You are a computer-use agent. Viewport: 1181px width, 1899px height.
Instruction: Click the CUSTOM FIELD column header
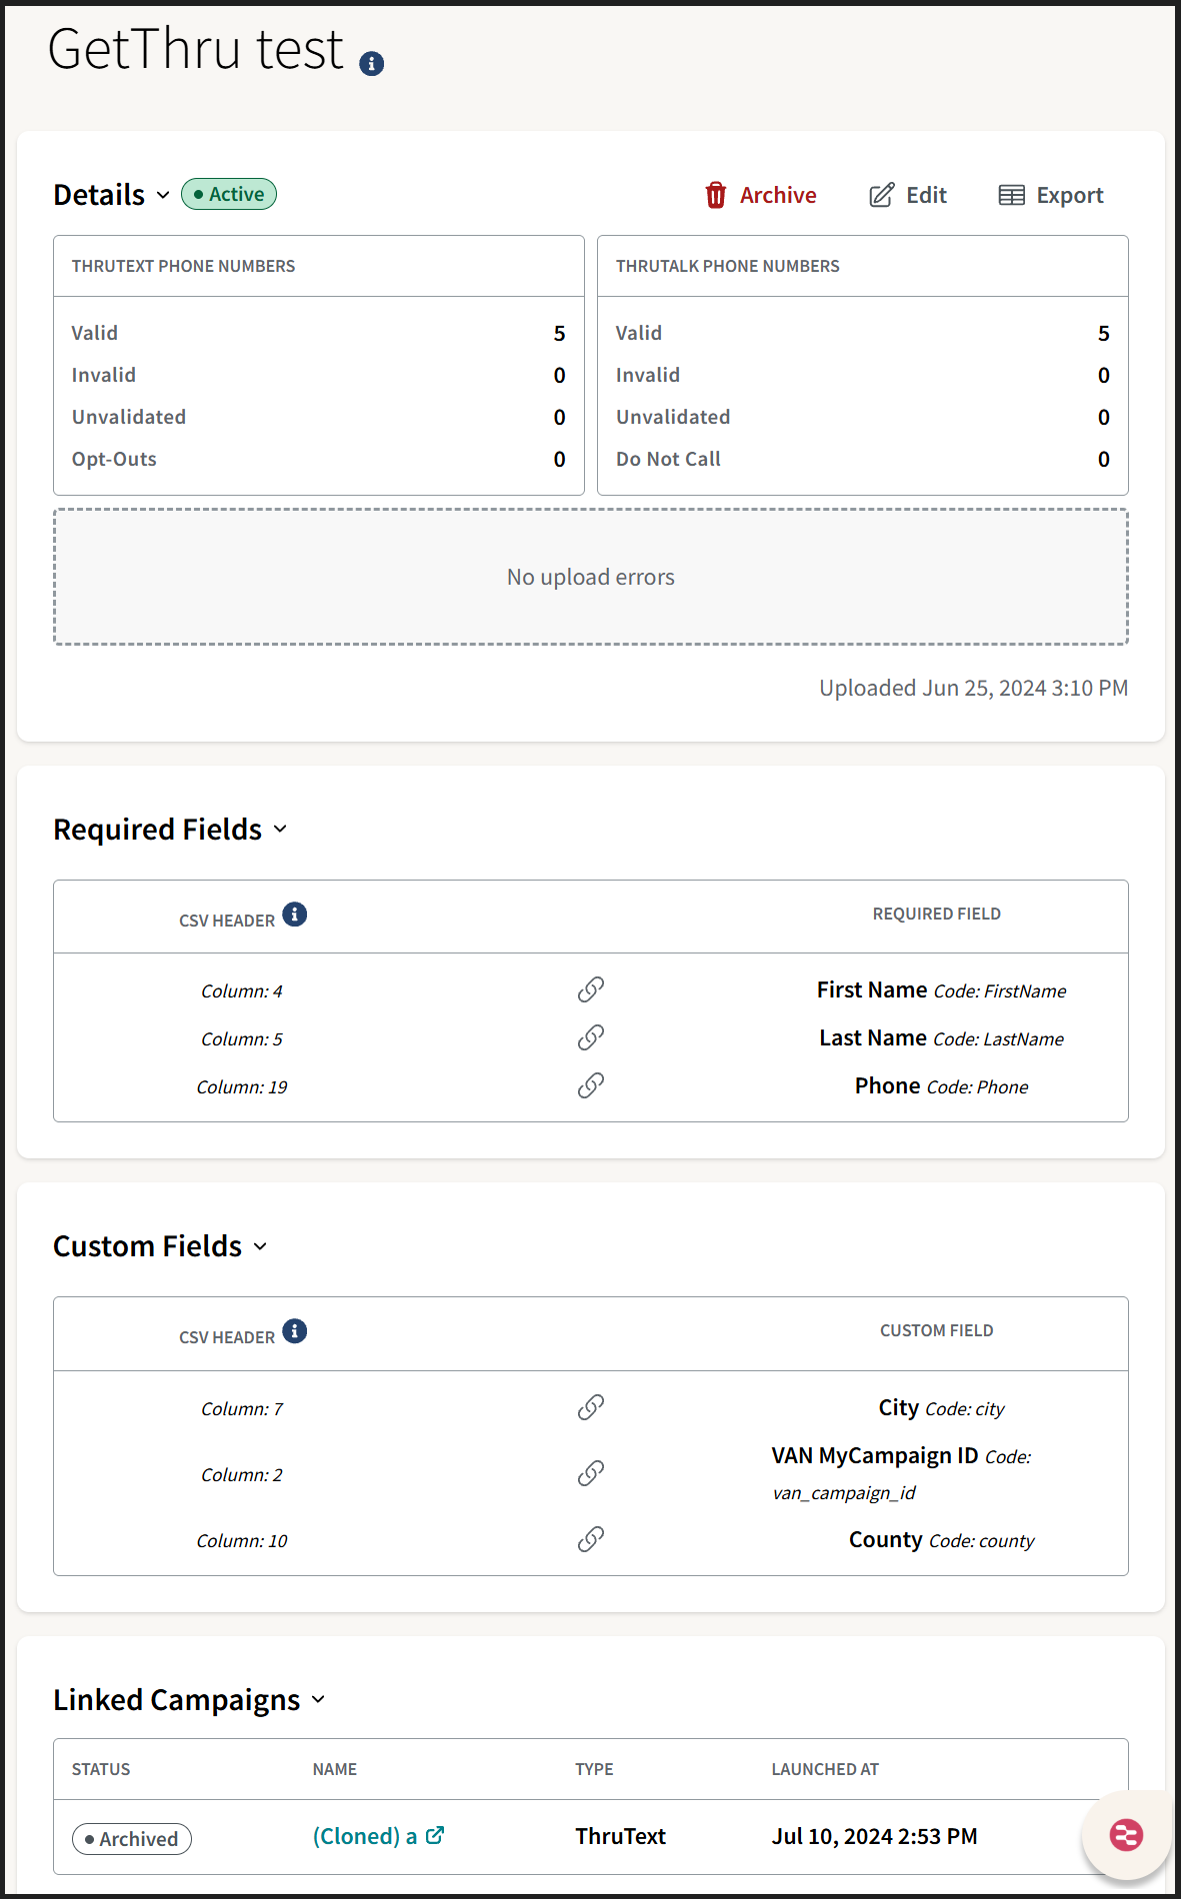pos(936,1331)
